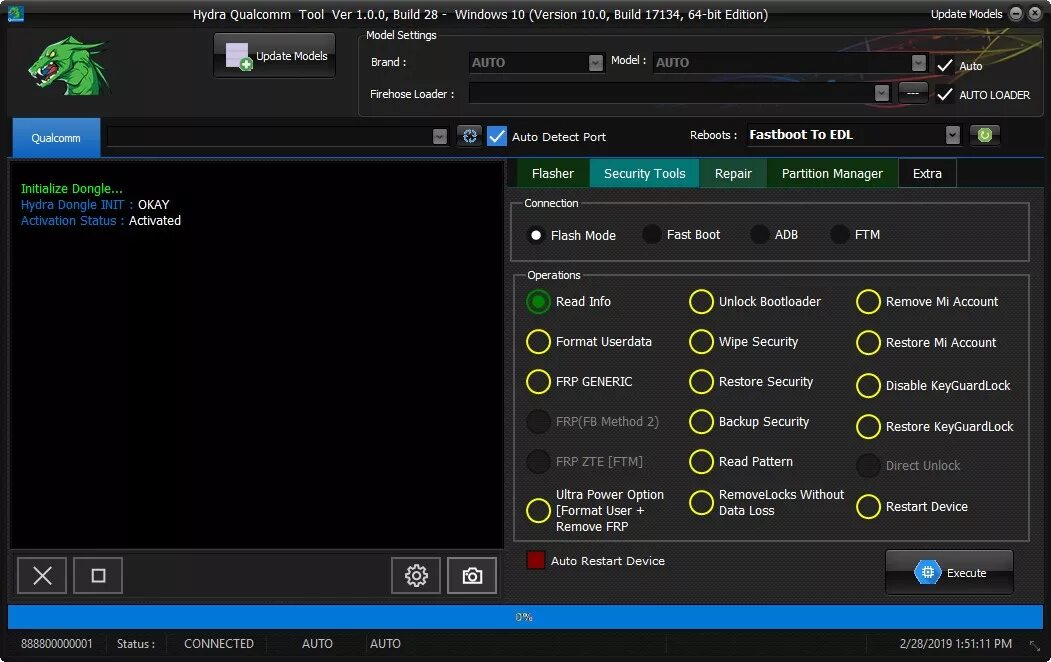
Task: Click the Activation Status log line
Action: click(x=101, y=220)
